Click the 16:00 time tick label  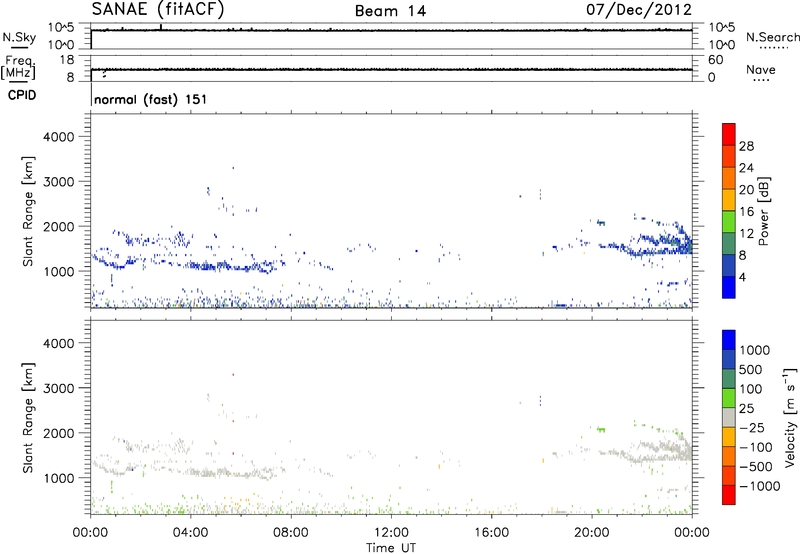(491, 533)
